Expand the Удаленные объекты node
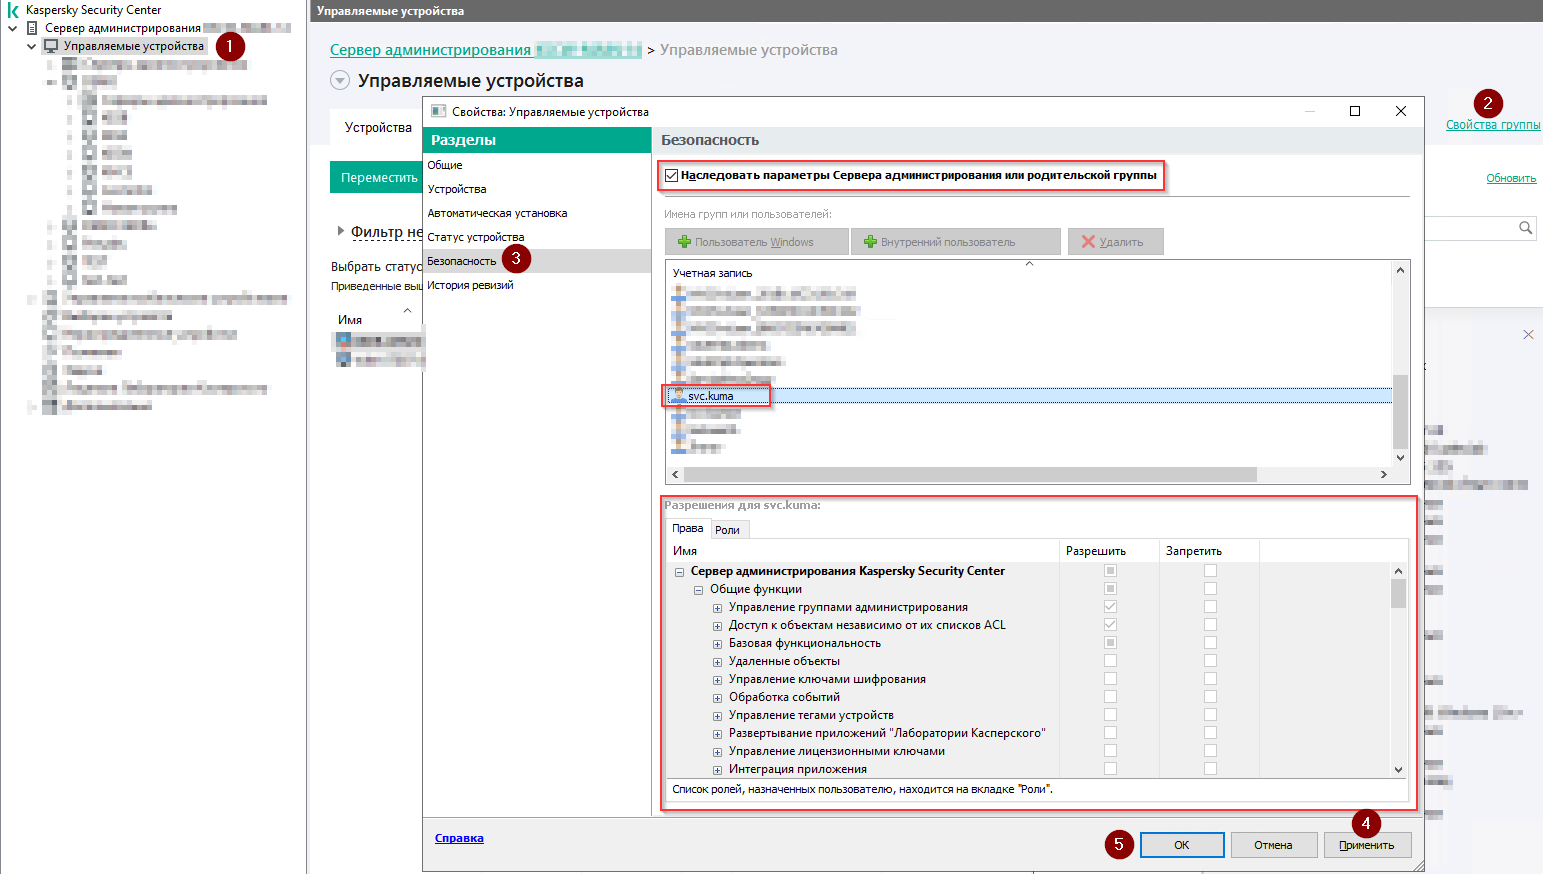 (x=717, y=662)
